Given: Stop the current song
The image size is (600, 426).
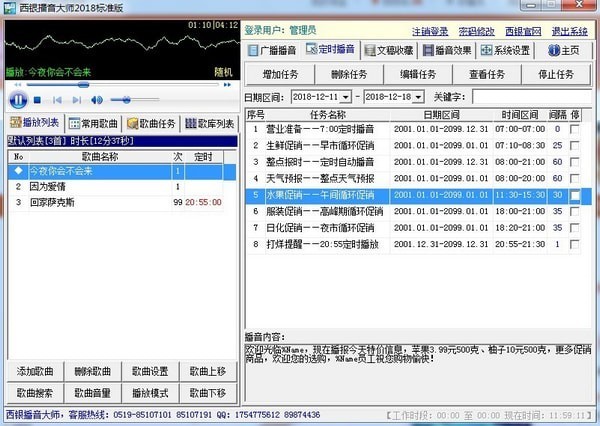Looking at the screenshot, I should point(37,100).
